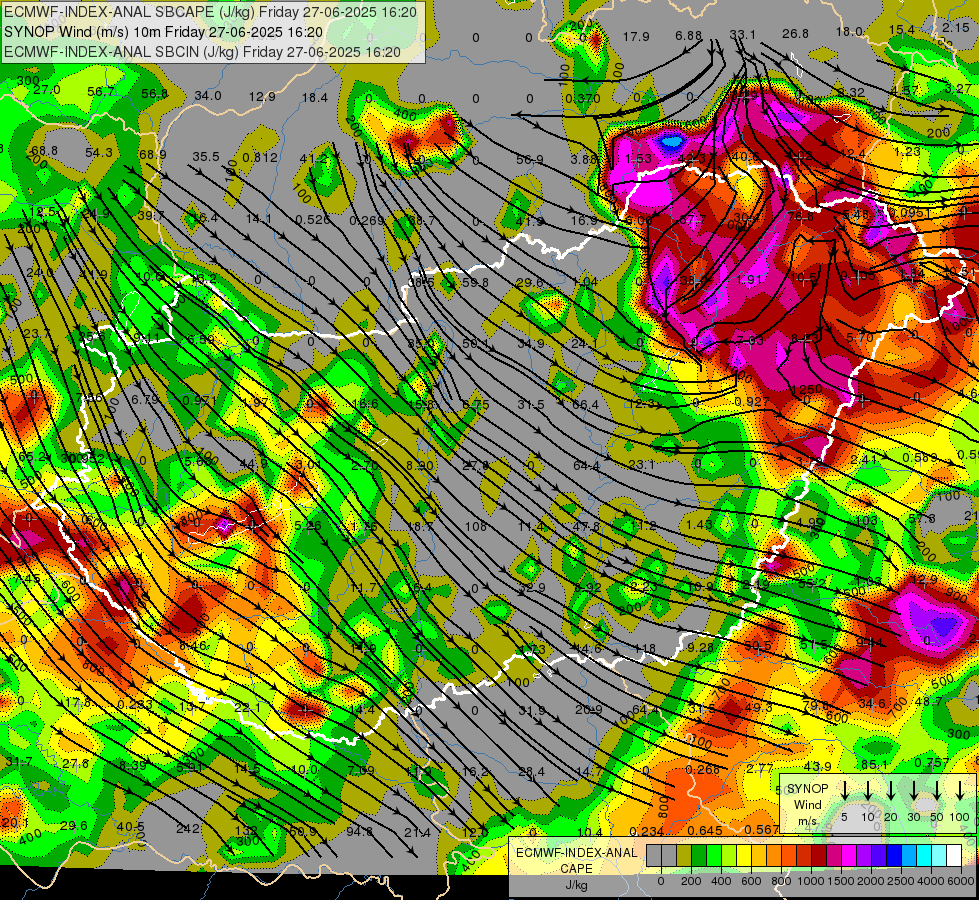The image size is (979, 900).
Task: Click the SYNOP Wind m/s legend label
Action: tap(808, 805)
